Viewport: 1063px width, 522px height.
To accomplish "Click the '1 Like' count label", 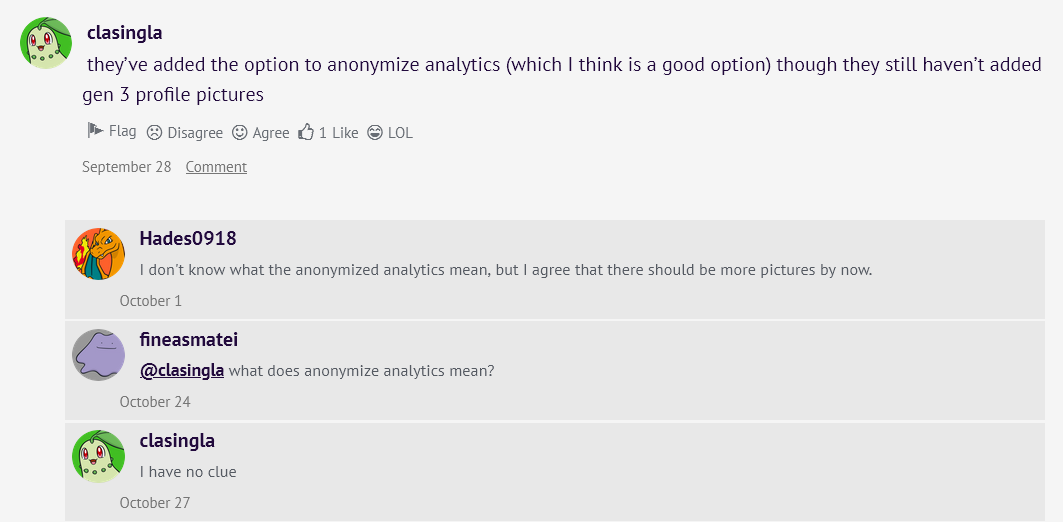I will click(339, 132).
